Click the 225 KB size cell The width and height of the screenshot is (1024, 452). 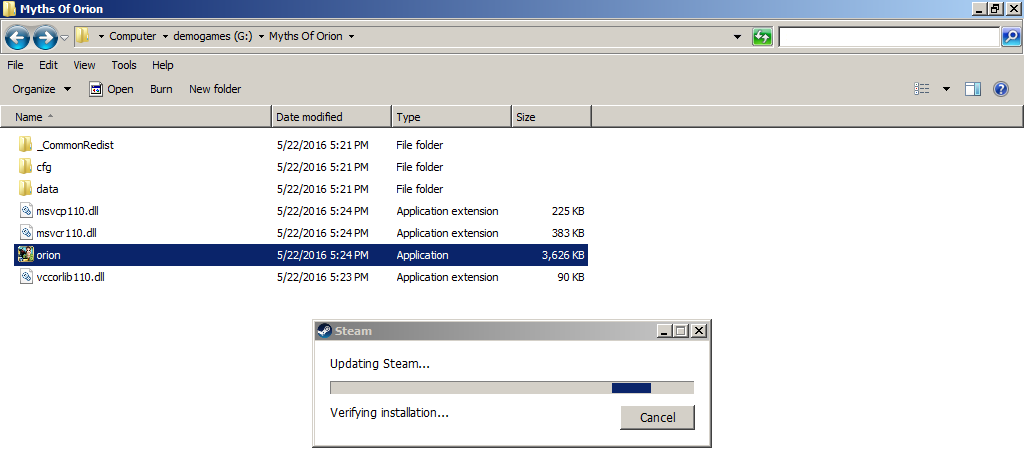(568, 211)
